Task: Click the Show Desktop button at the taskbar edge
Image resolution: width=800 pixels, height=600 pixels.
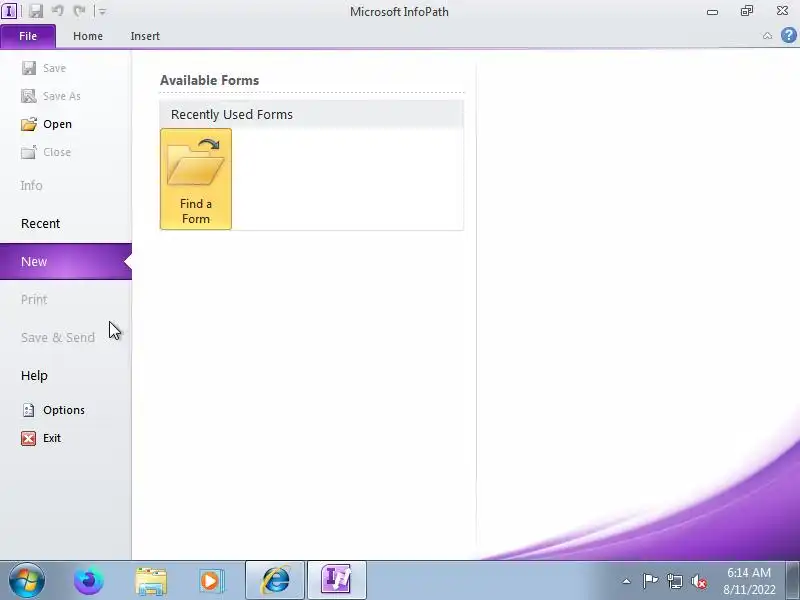Action: tap(792, 580)
